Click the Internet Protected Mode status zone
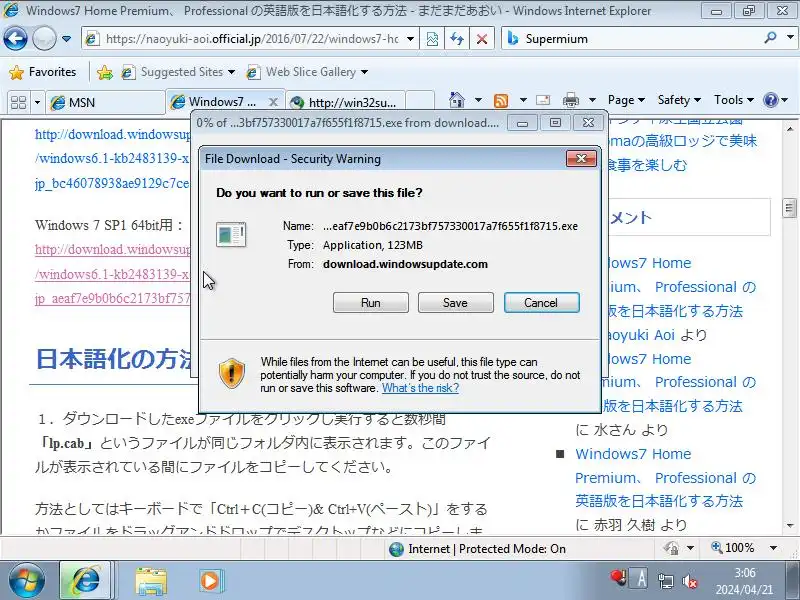The image size is (800, 600). click(477, 549)
